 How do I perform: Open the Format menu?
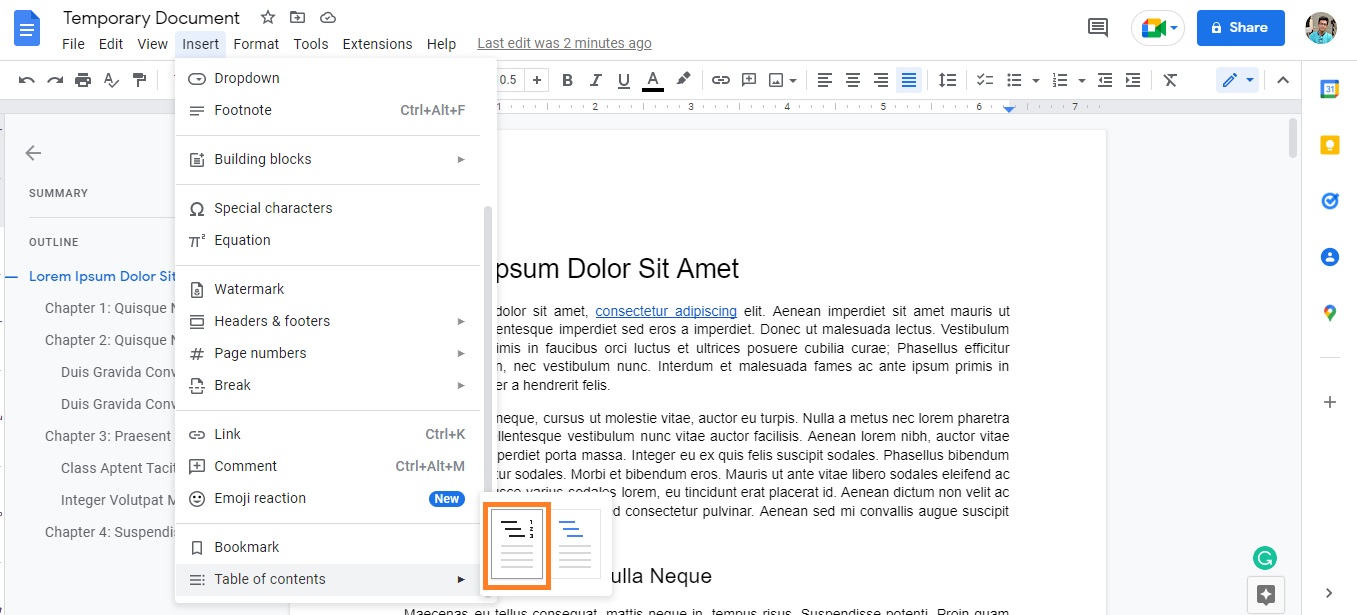coord(256,44)
